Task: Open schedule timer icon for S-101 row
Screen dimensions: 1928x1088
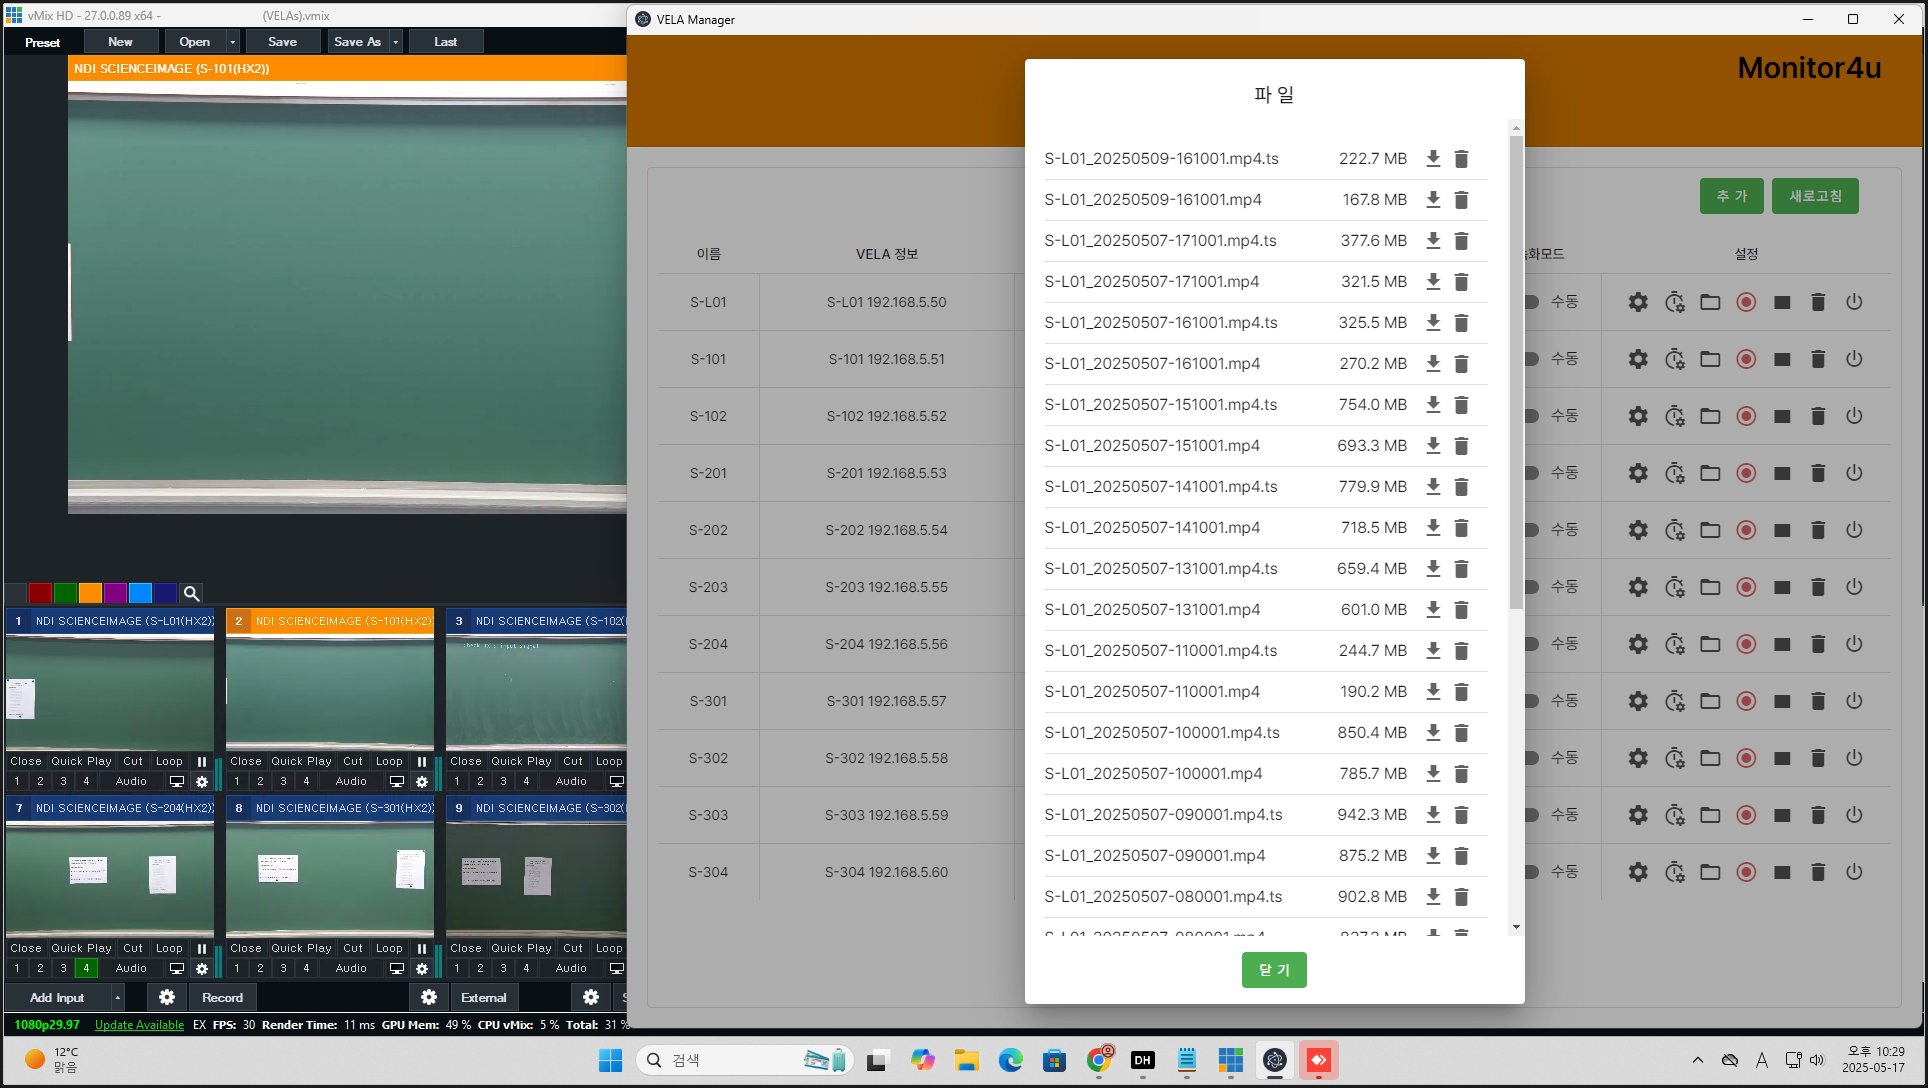Action: (x=1675, y=359)
